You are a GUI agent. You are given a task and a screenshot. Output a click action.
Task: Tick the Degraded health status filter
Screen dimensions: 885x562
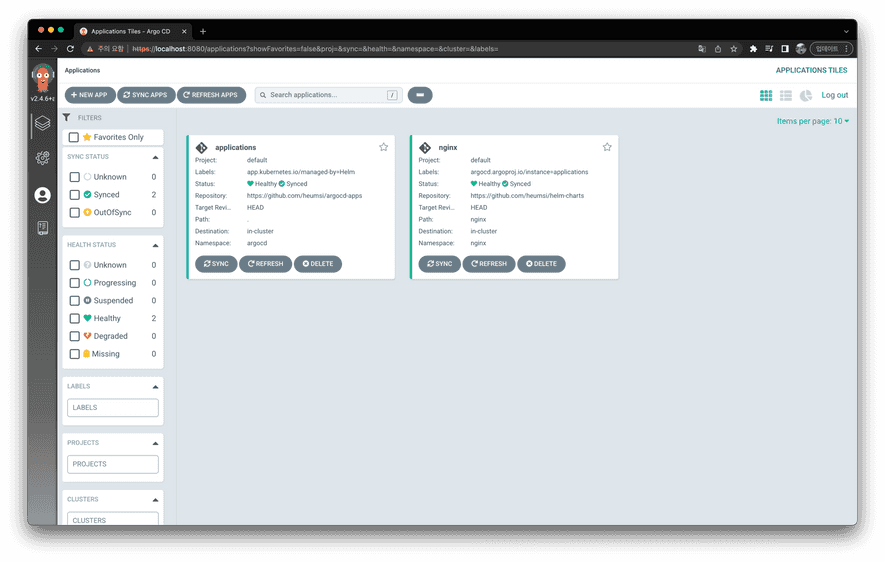coord(74,336)
